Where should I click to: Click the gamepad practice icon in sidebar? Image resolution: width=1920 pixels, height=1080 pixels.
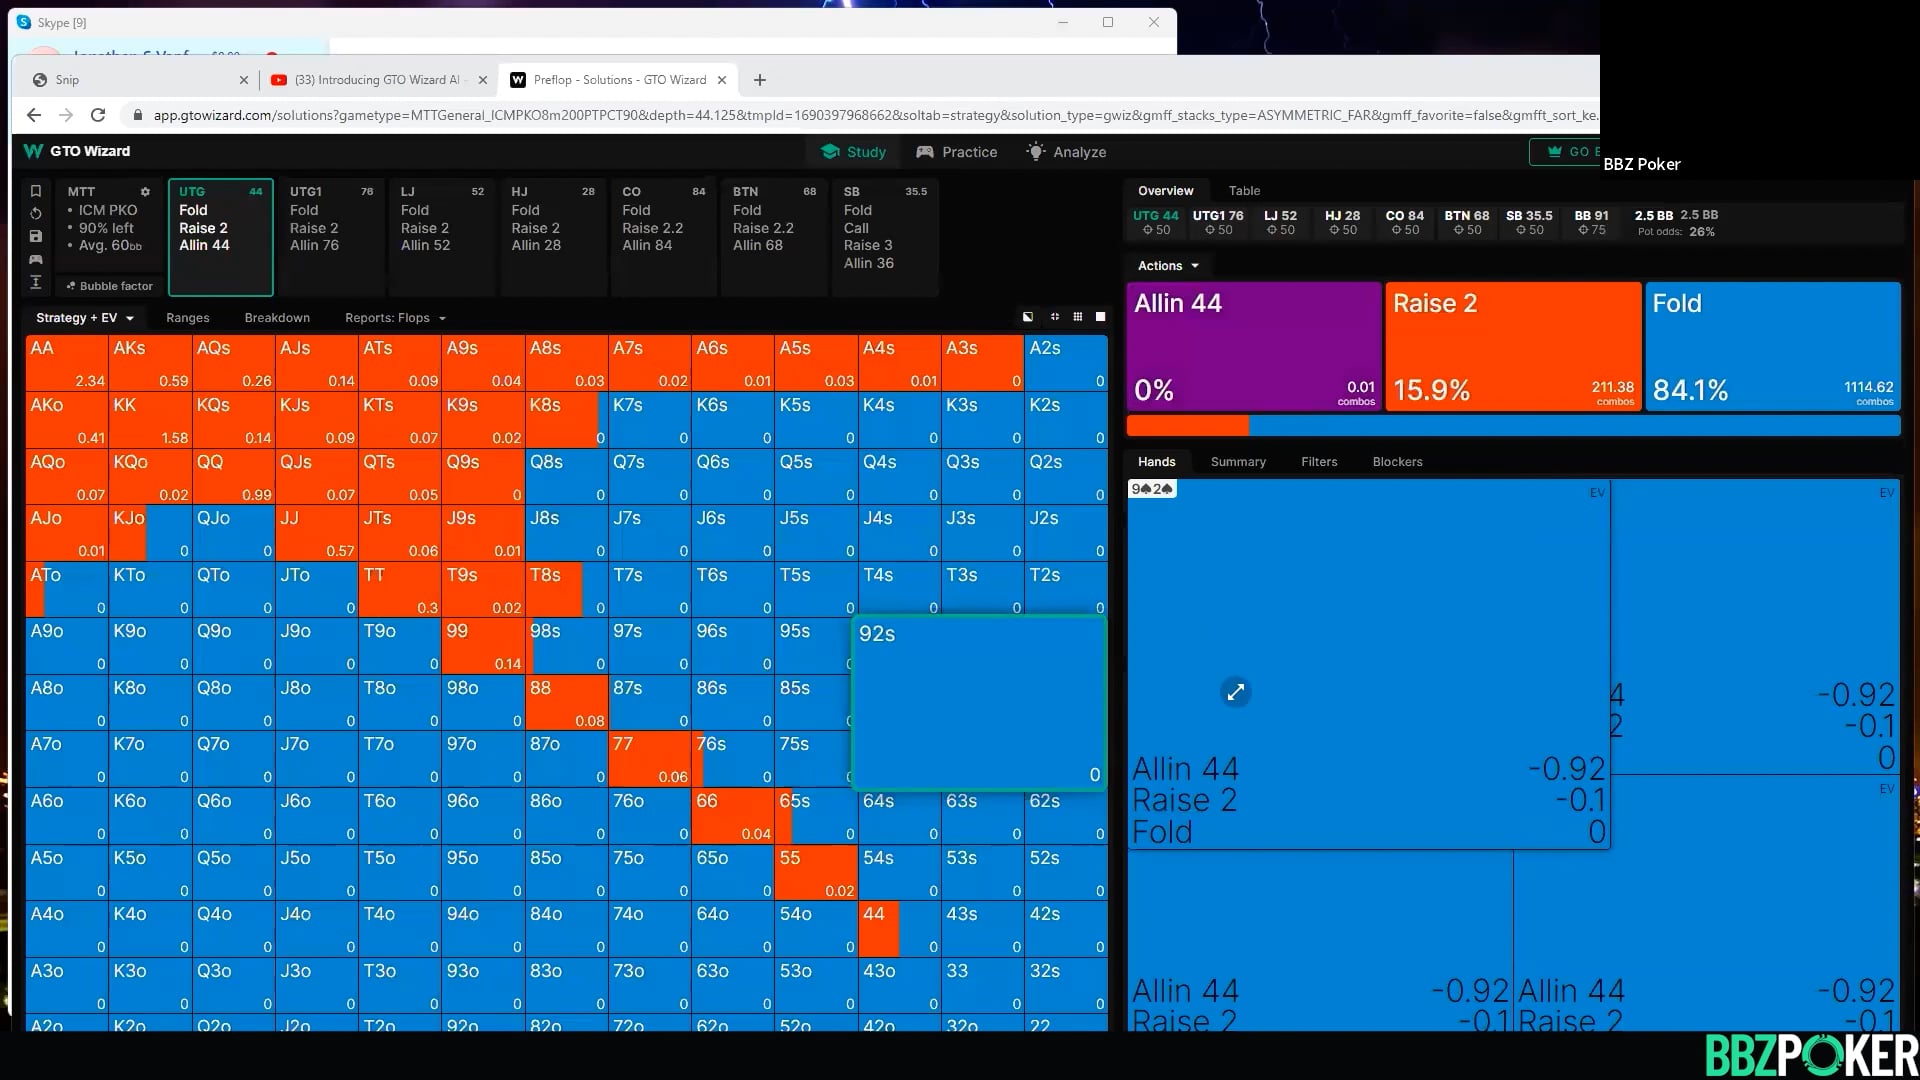pyautogui.click(x=36, y=259)
